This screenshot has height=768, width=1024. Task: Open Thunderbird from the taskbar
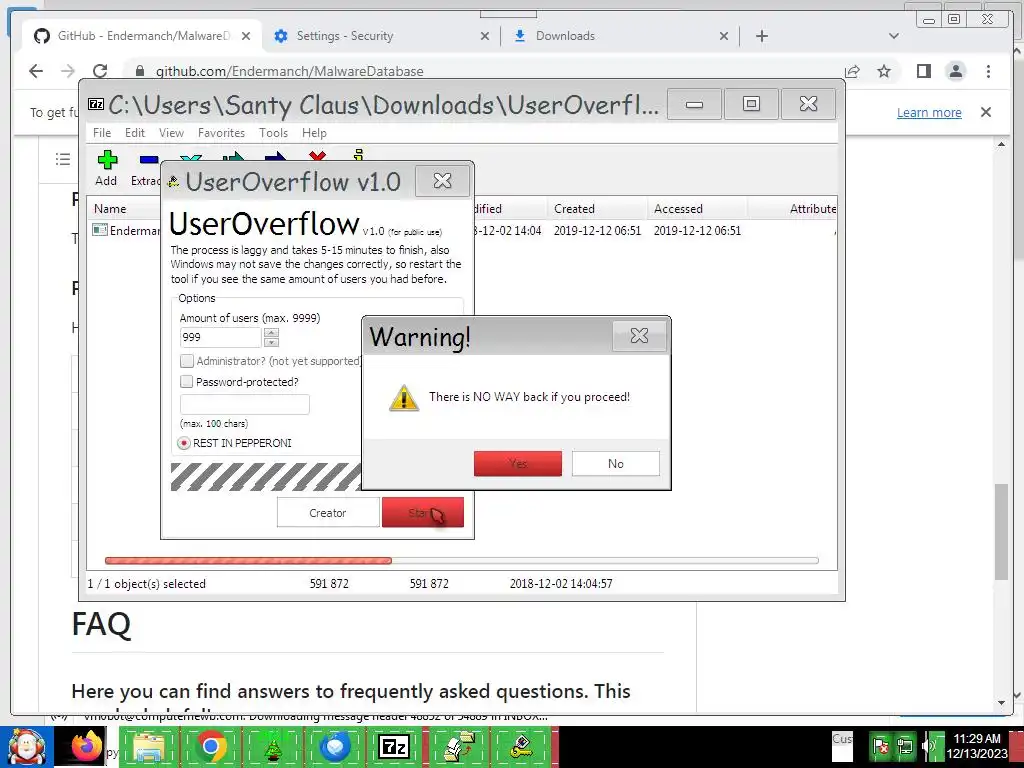[335, 747]
